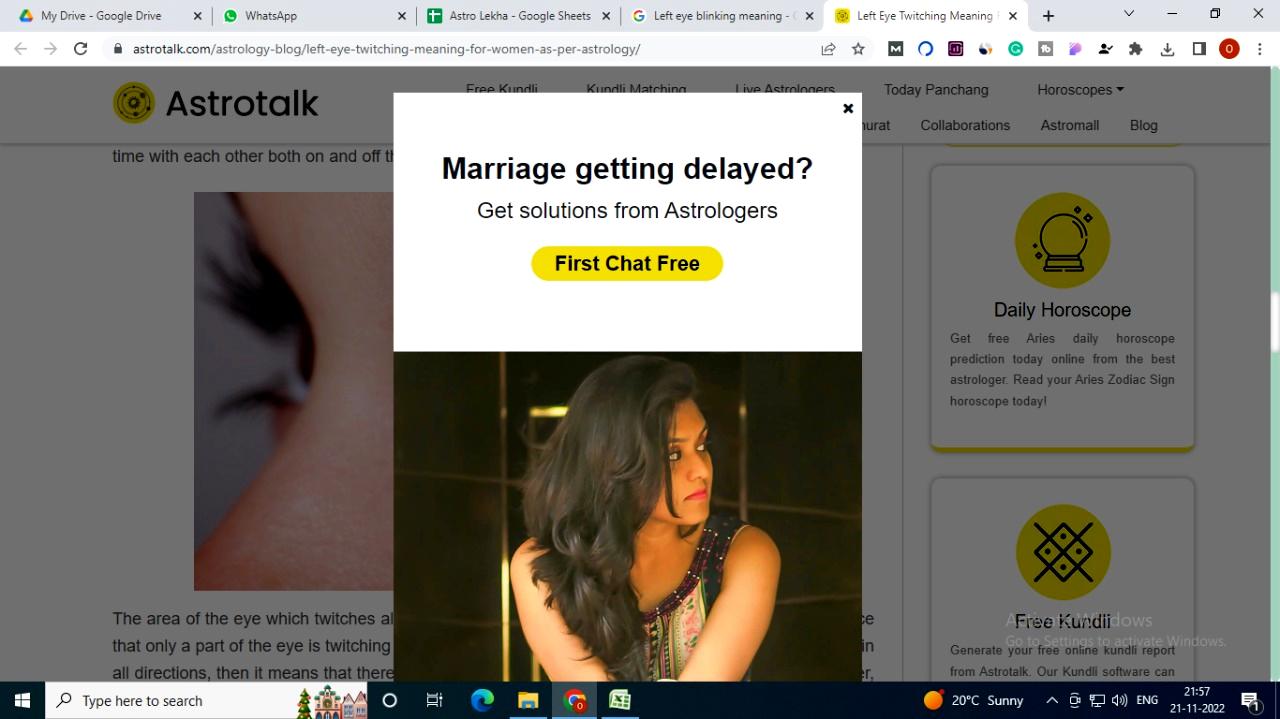The image size is (1280, 719).
Task: Reload the current page
Action: coord(81,49)
